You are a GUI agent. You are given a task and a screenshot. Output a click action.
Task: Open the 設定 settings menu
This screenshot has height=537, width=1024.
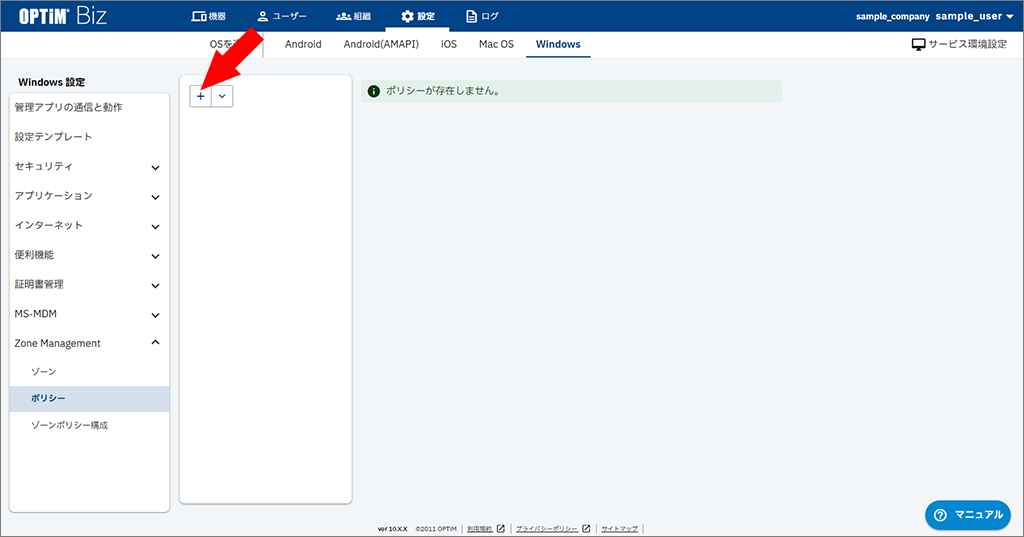[418, 16]
